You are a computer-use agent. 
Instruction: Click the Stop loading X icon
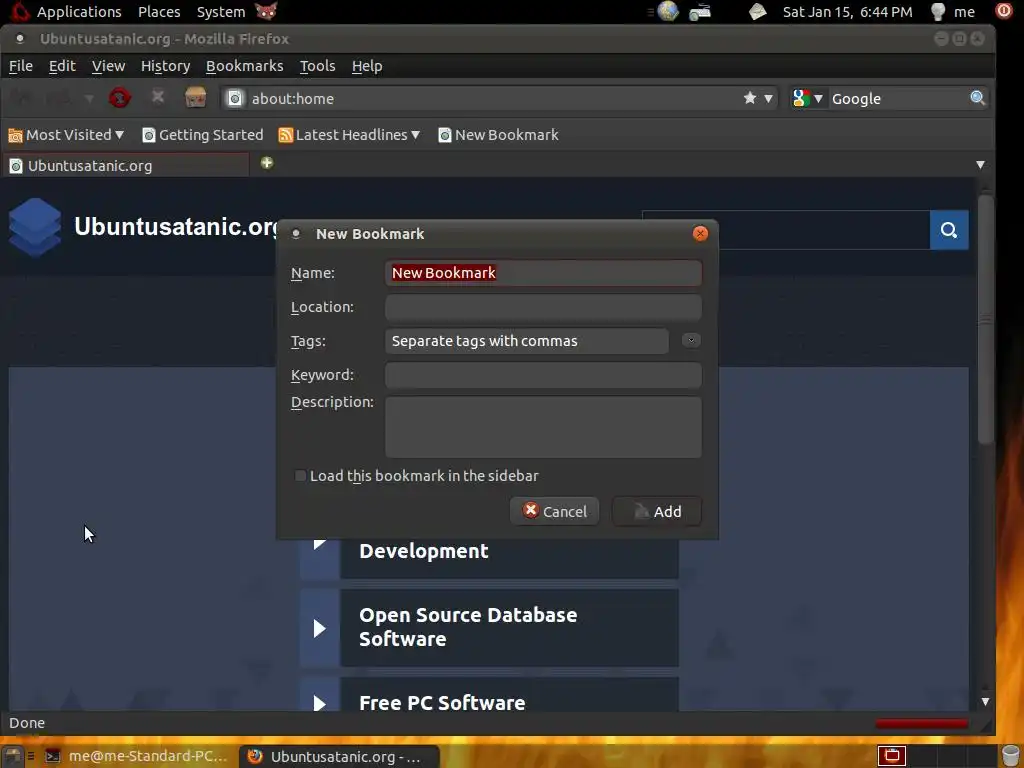pyautogui.click(x=157, y=97)
